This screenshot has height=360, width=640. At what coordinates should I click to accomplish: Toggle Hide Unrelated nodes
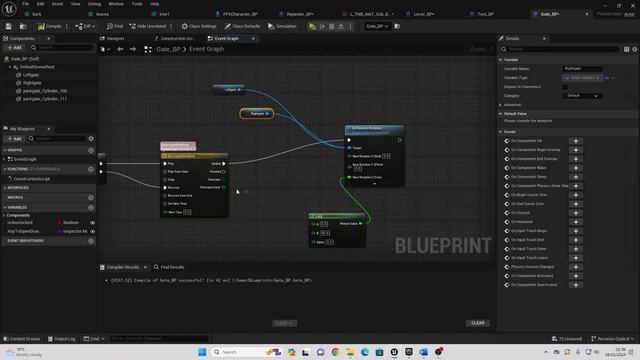(147, 26)
